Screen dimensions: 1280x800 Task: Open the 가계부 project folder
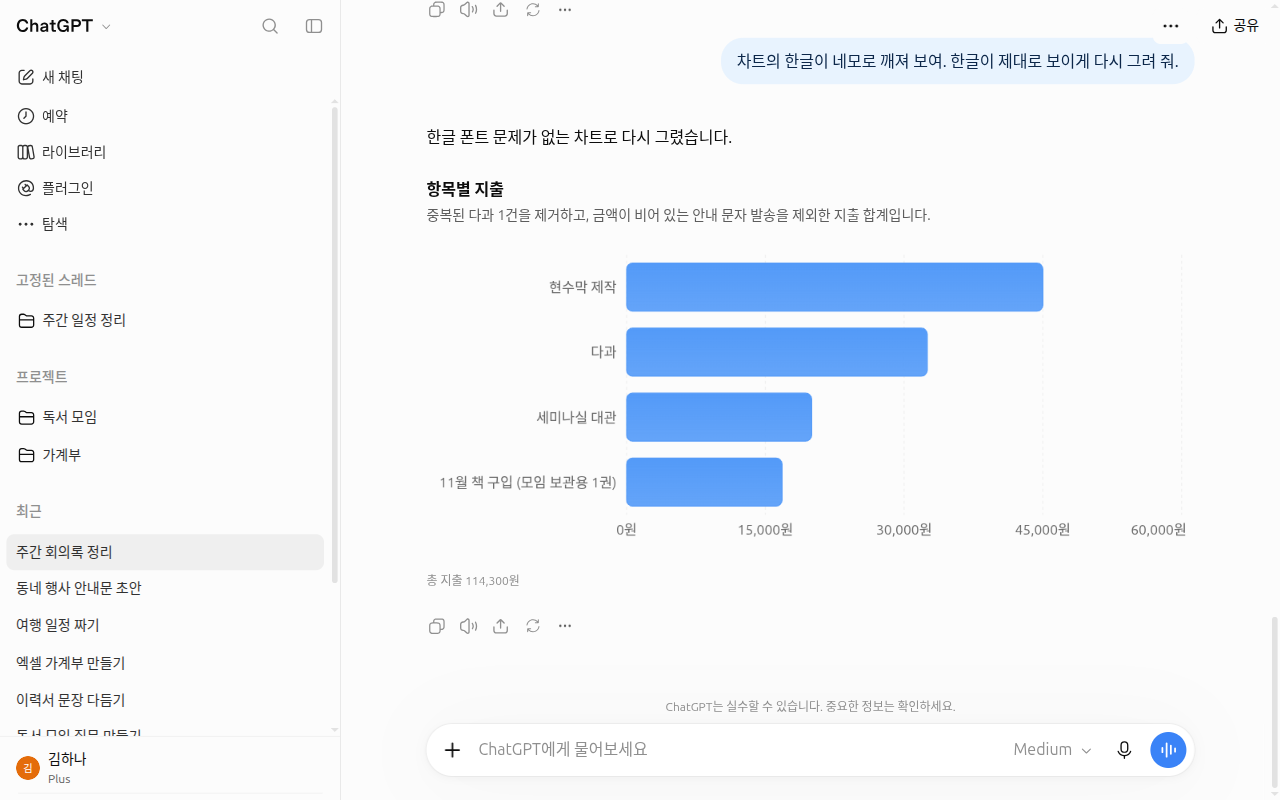point(165,455)
